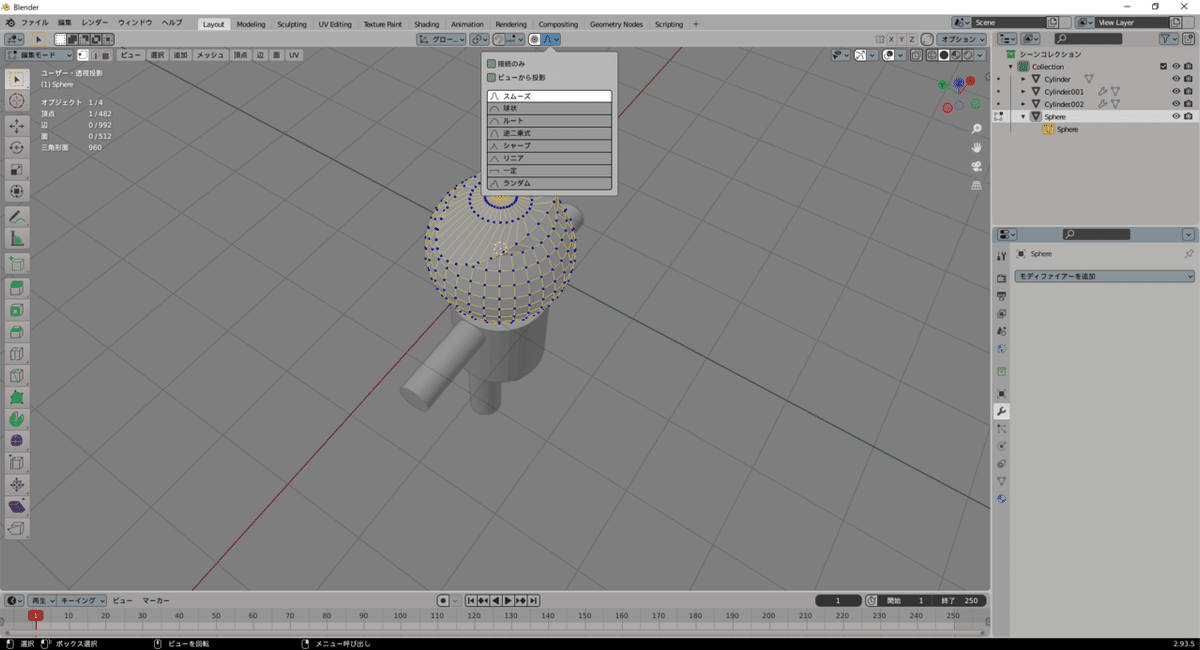Open the オプション dropdown
This screenshot has width=1200, height=650.
point(962,39)
